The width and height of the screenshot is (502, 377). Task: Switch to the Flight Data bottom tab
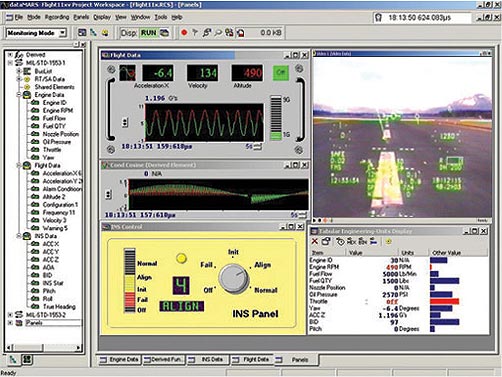251,360
